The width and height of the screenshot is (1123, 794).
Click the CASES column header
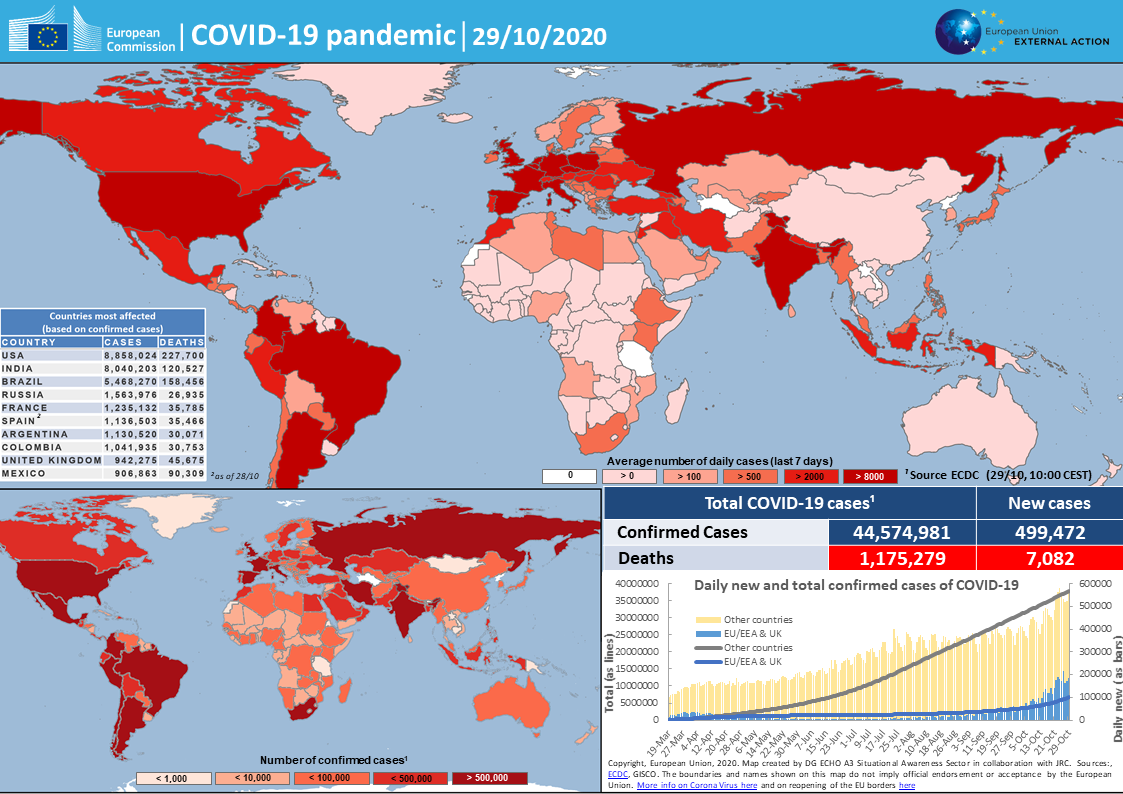tap(129, 342)
